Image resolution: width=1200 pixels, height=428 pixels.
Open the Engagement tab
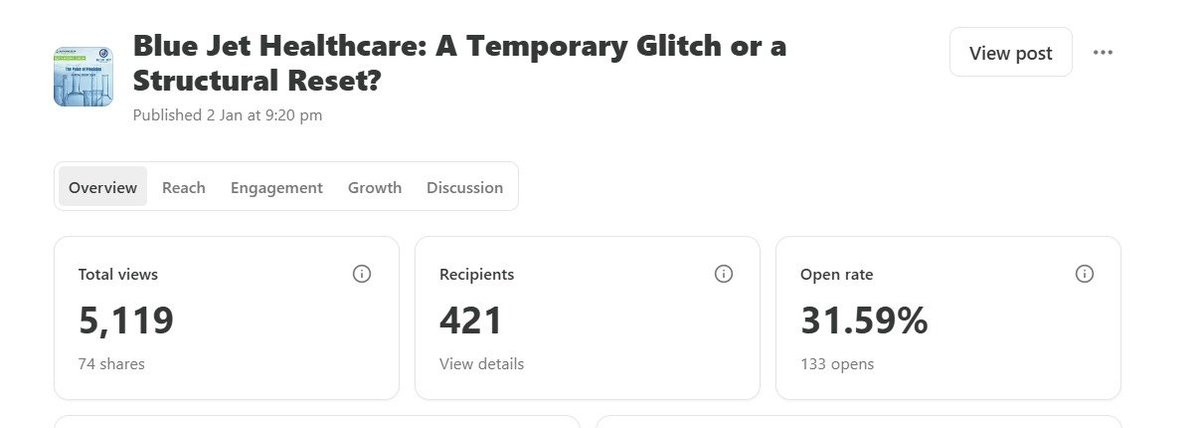click(277, 187)
